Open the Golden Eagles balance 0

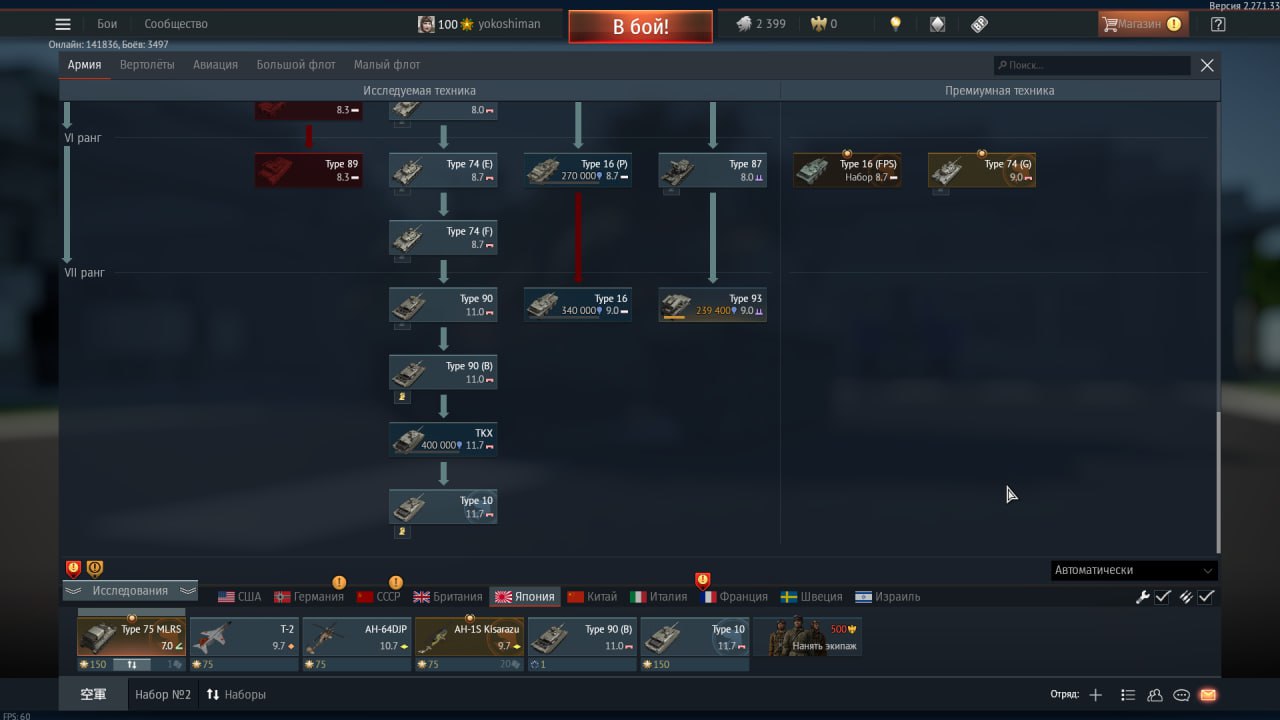(823, 24)
